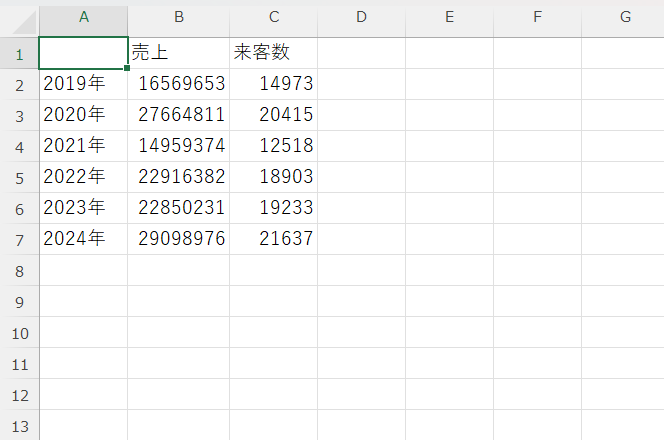The image size is (664, 440).
Task: Select row 11 header
Action: [x=19, y=363]
